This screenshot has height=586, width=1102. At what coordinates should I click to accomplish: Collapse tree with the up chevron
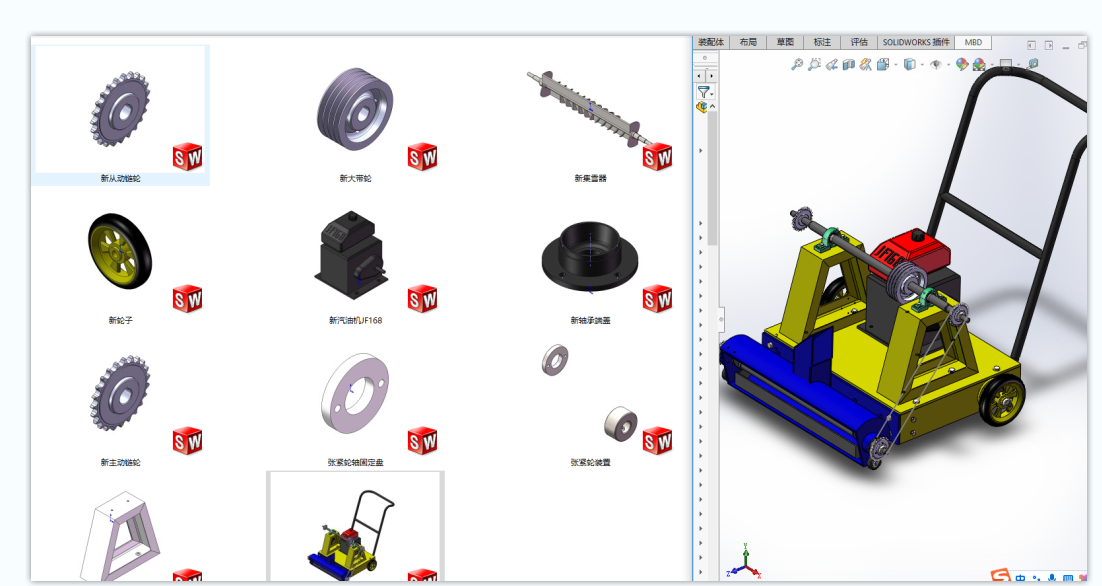tap(712, 106)
